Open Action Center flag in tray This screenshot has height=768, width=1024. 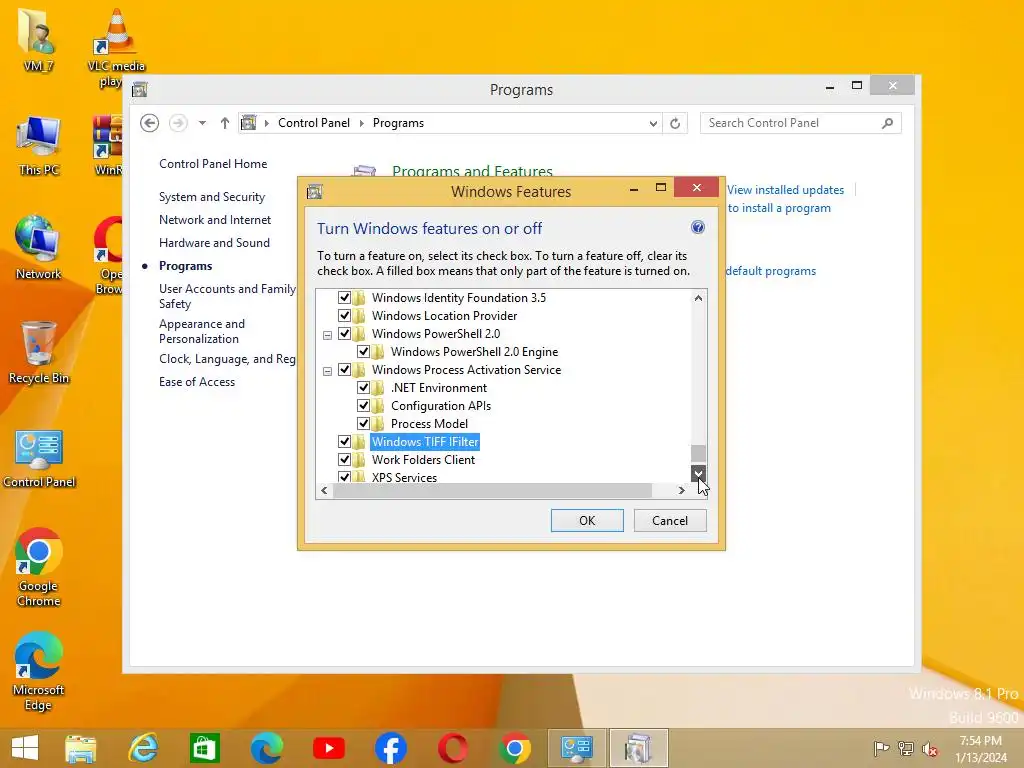pos(881,748)
